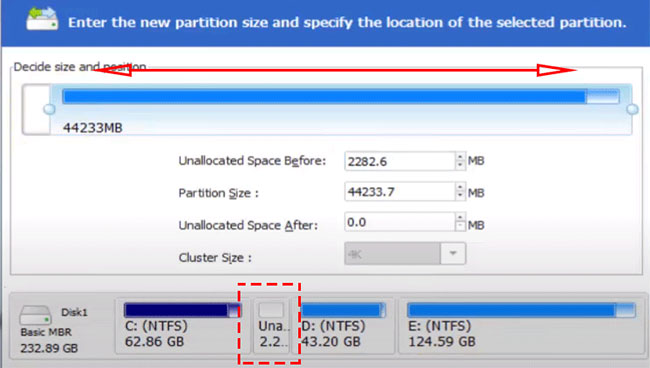
Task: Select the right partition resize handle
Action: (632, 109)
